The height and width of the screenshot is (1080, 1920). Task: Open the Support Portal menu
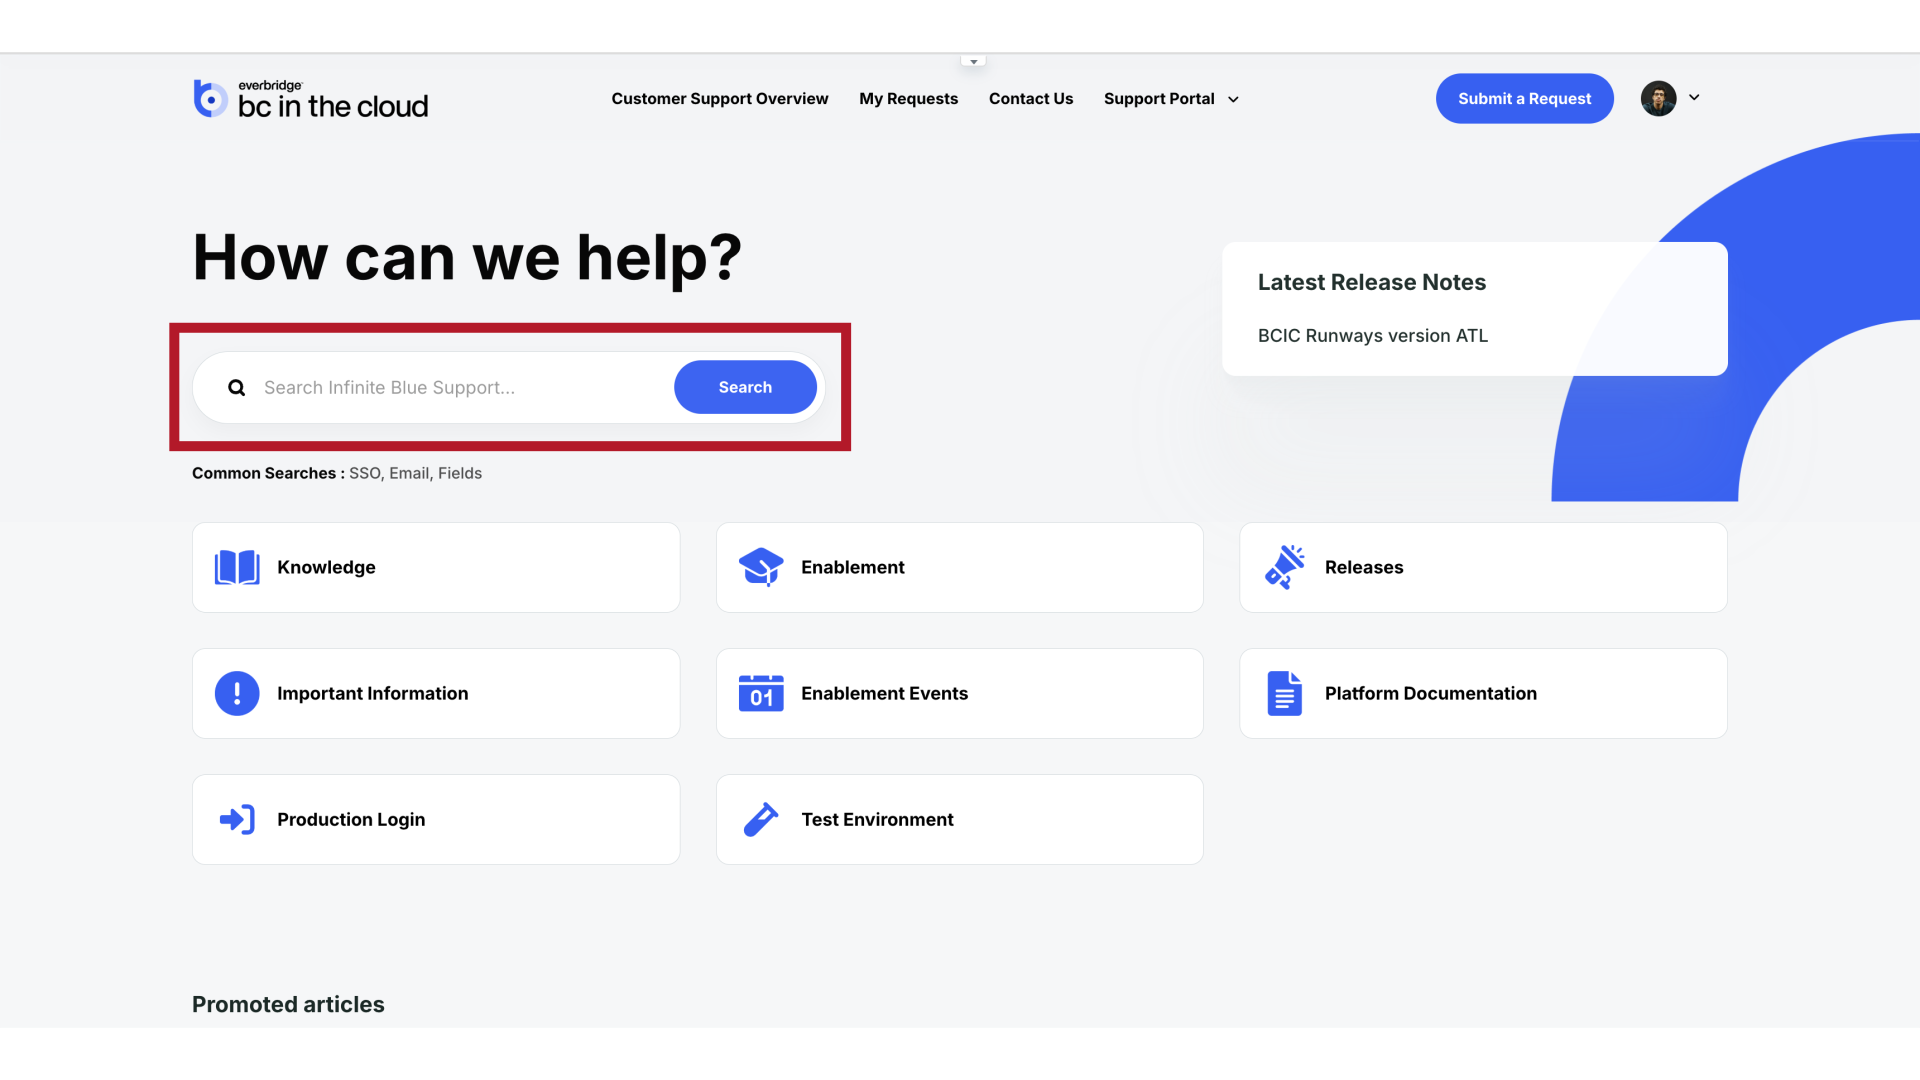tap(1159, 98)
